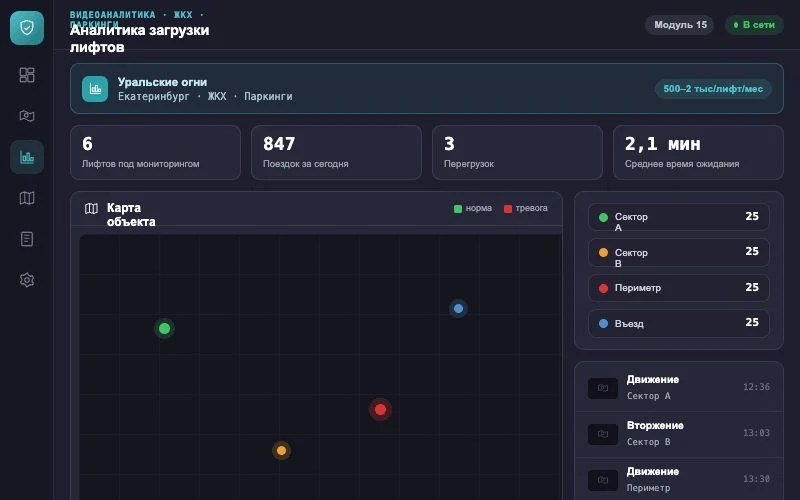The width and height of the screenshot is (800, 500).
Task: Click the Уральские огни title
Action: pyautogui.click(x=162, y=82)
